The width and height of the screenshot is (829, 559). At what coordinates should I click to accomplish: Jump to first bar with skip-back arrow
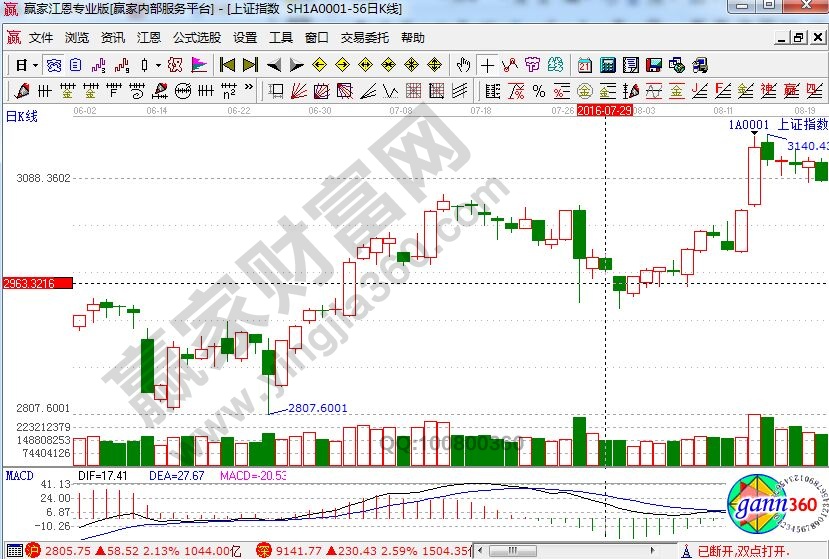(x=227, y=65)
